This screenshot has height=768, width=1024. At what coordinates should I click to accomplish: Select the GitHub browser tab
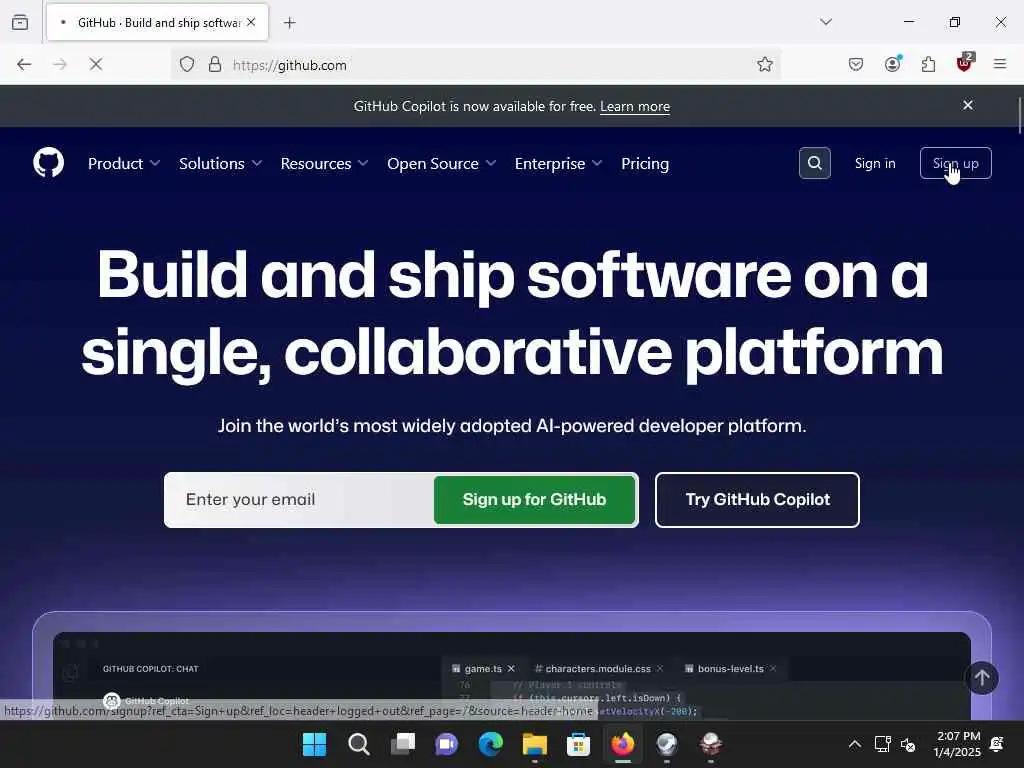(157, 22)
